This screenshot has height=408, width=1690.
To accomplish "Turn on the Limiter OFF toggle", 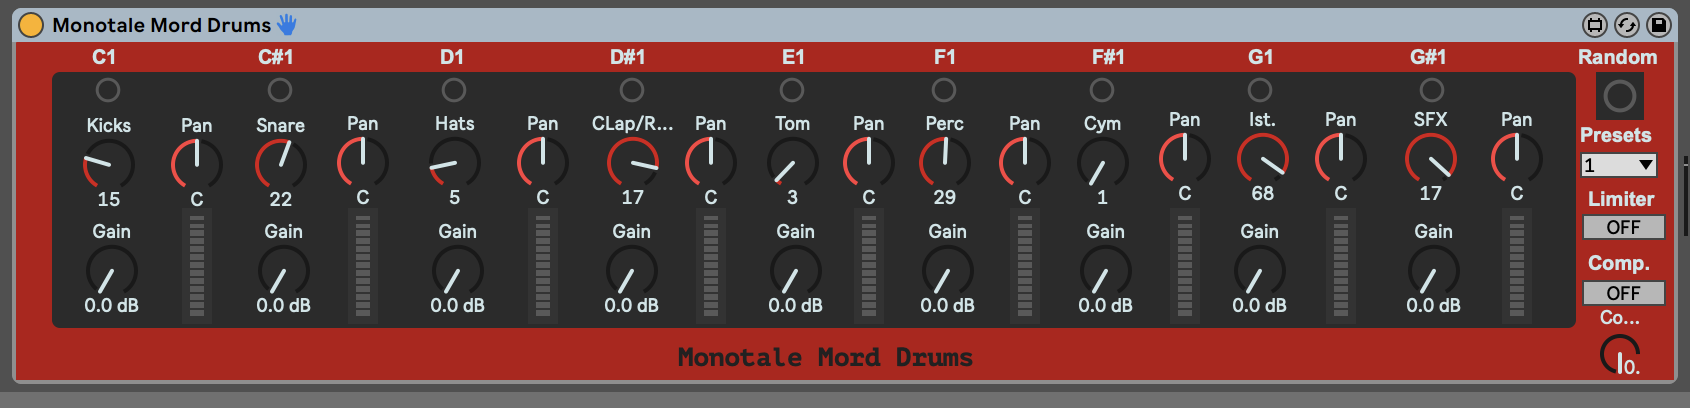I will click(x=1623, y=227).
